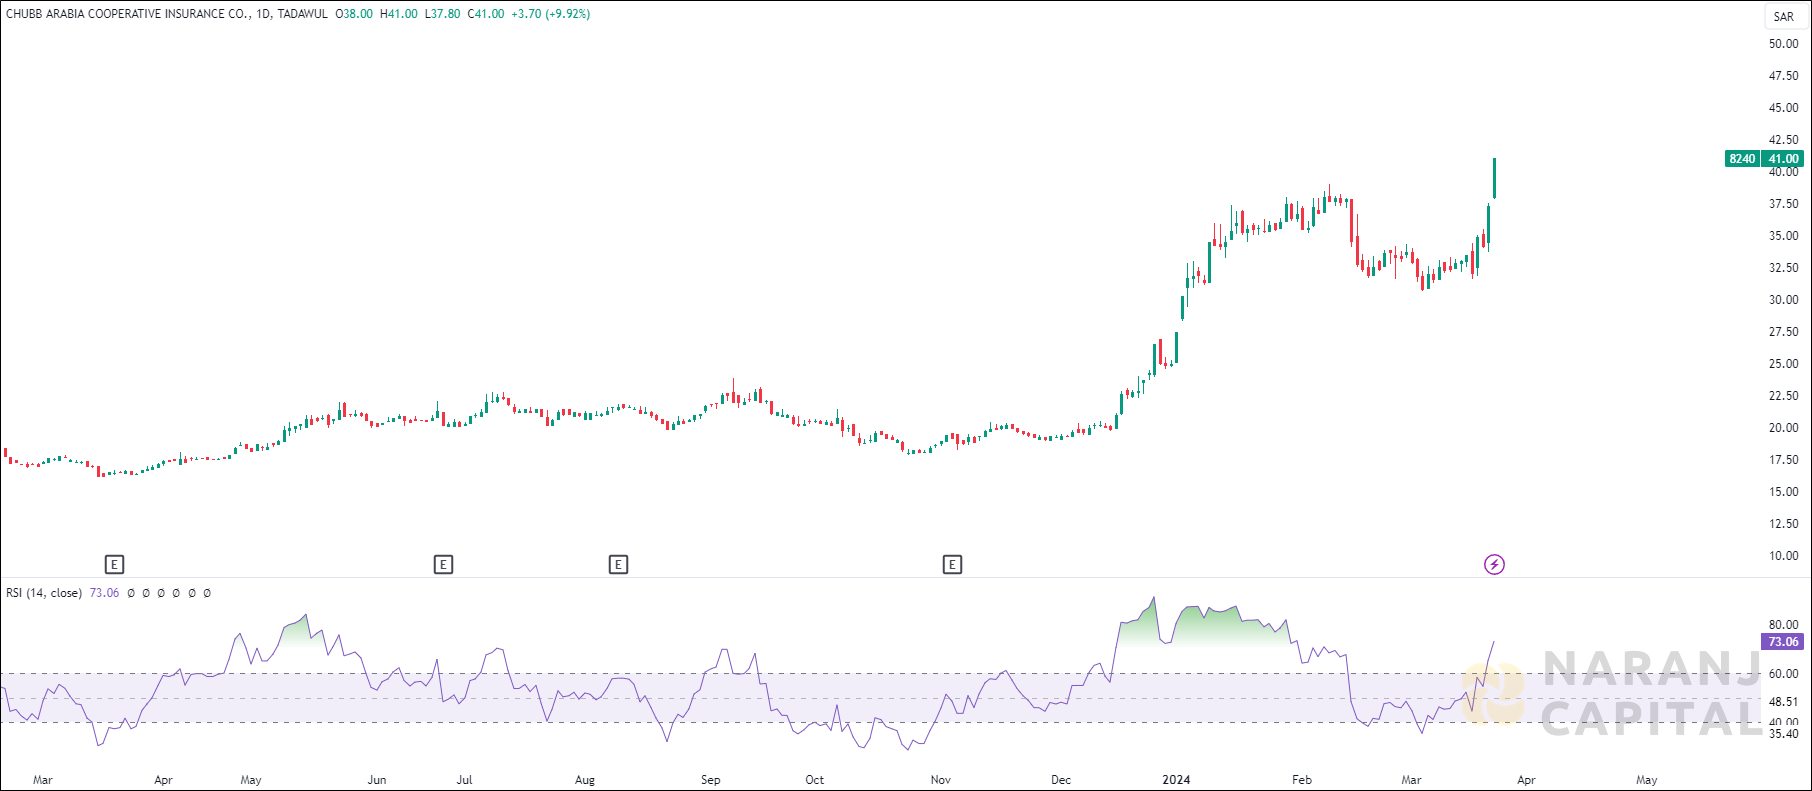This screenshot has height=791, width=1812.
Task: Click the 32.50 price axis level
Action: 1783,268
